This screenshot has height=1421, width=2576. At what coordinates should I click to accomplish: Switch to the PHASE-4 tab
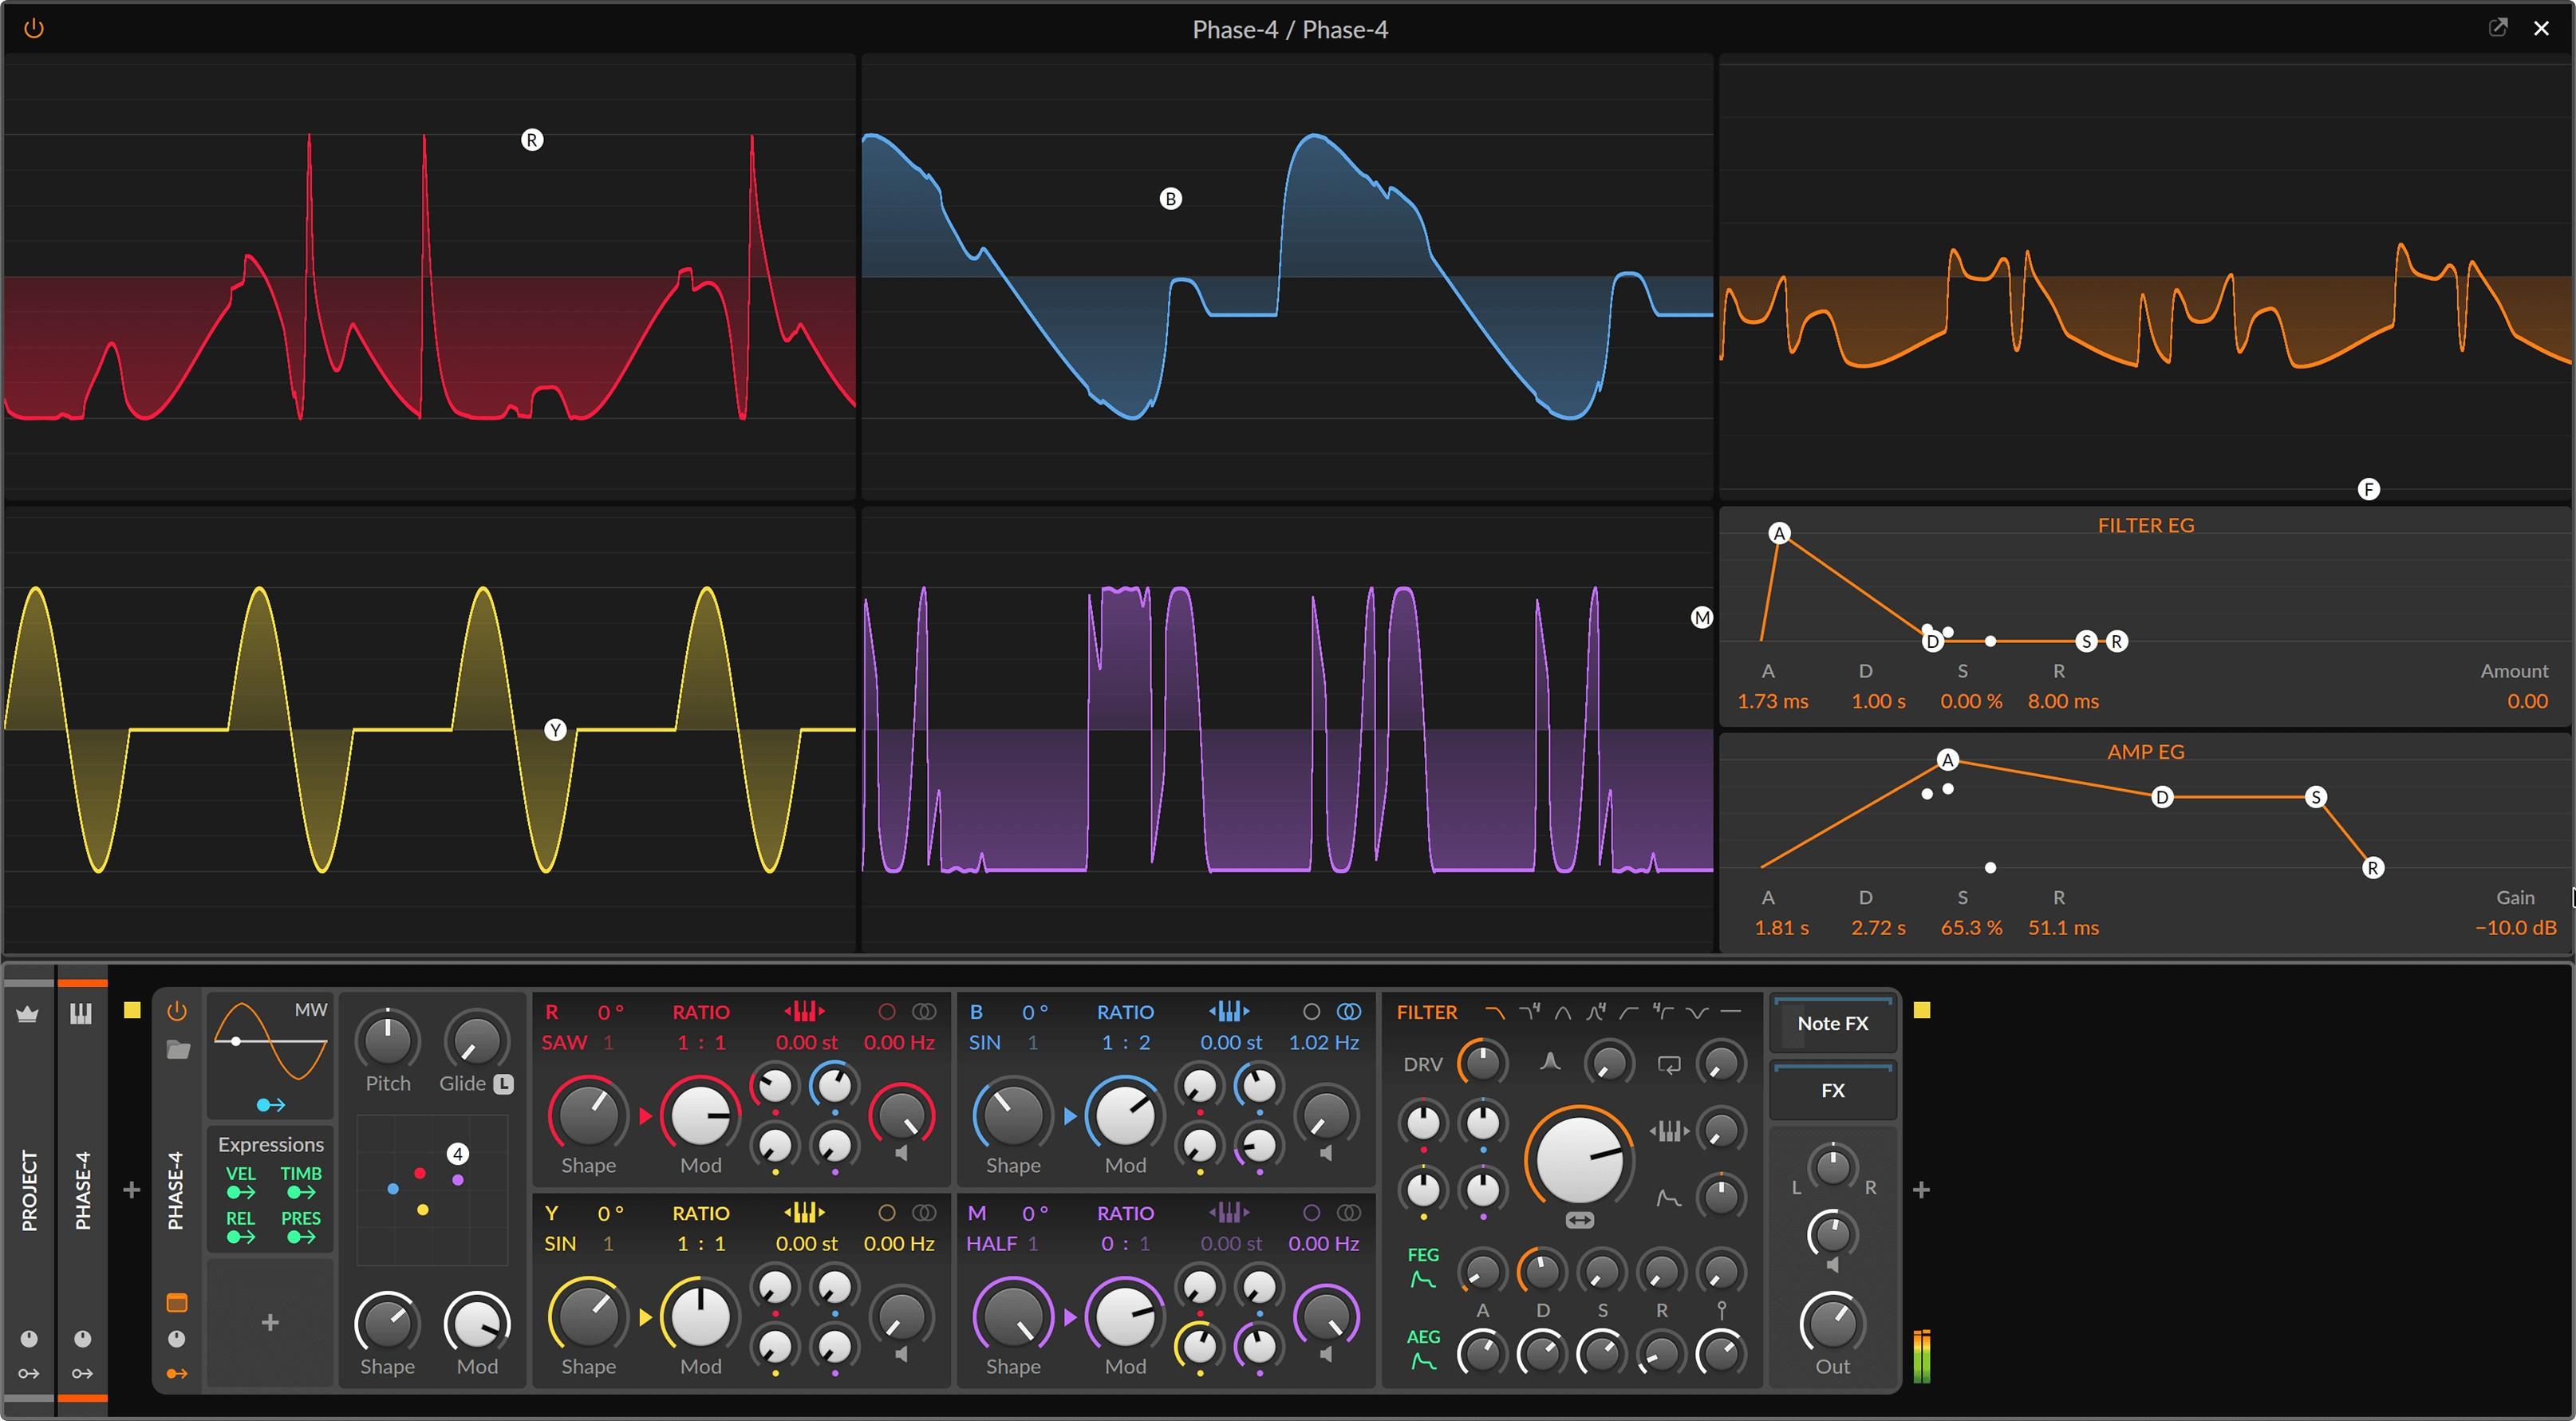tap(84, 1190)
